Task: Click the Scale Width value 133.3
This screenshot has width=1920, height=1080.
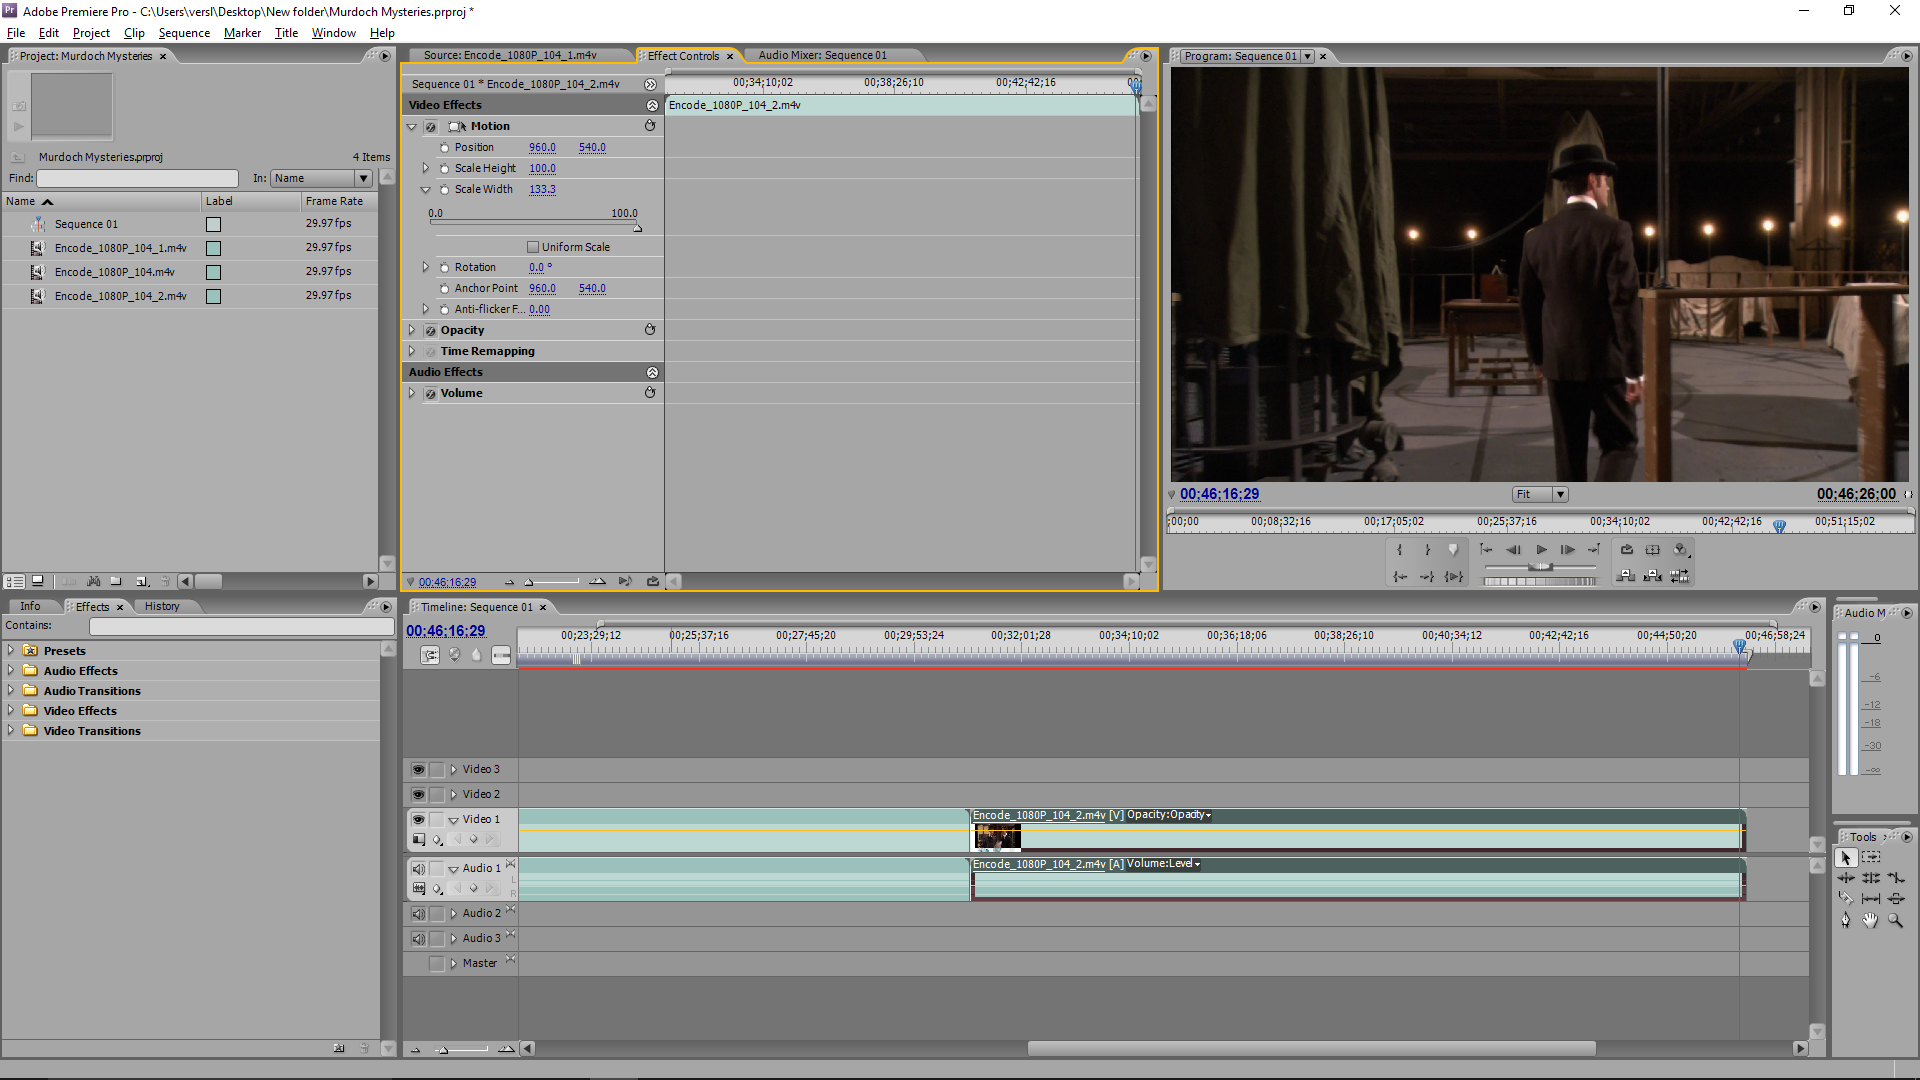Action: point(543,189)
